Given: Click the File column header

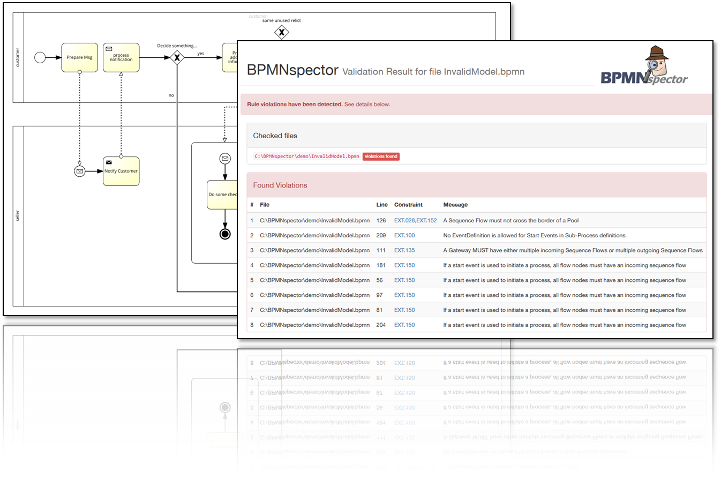Looking at the screenshot, I should (x=264, y=205).
